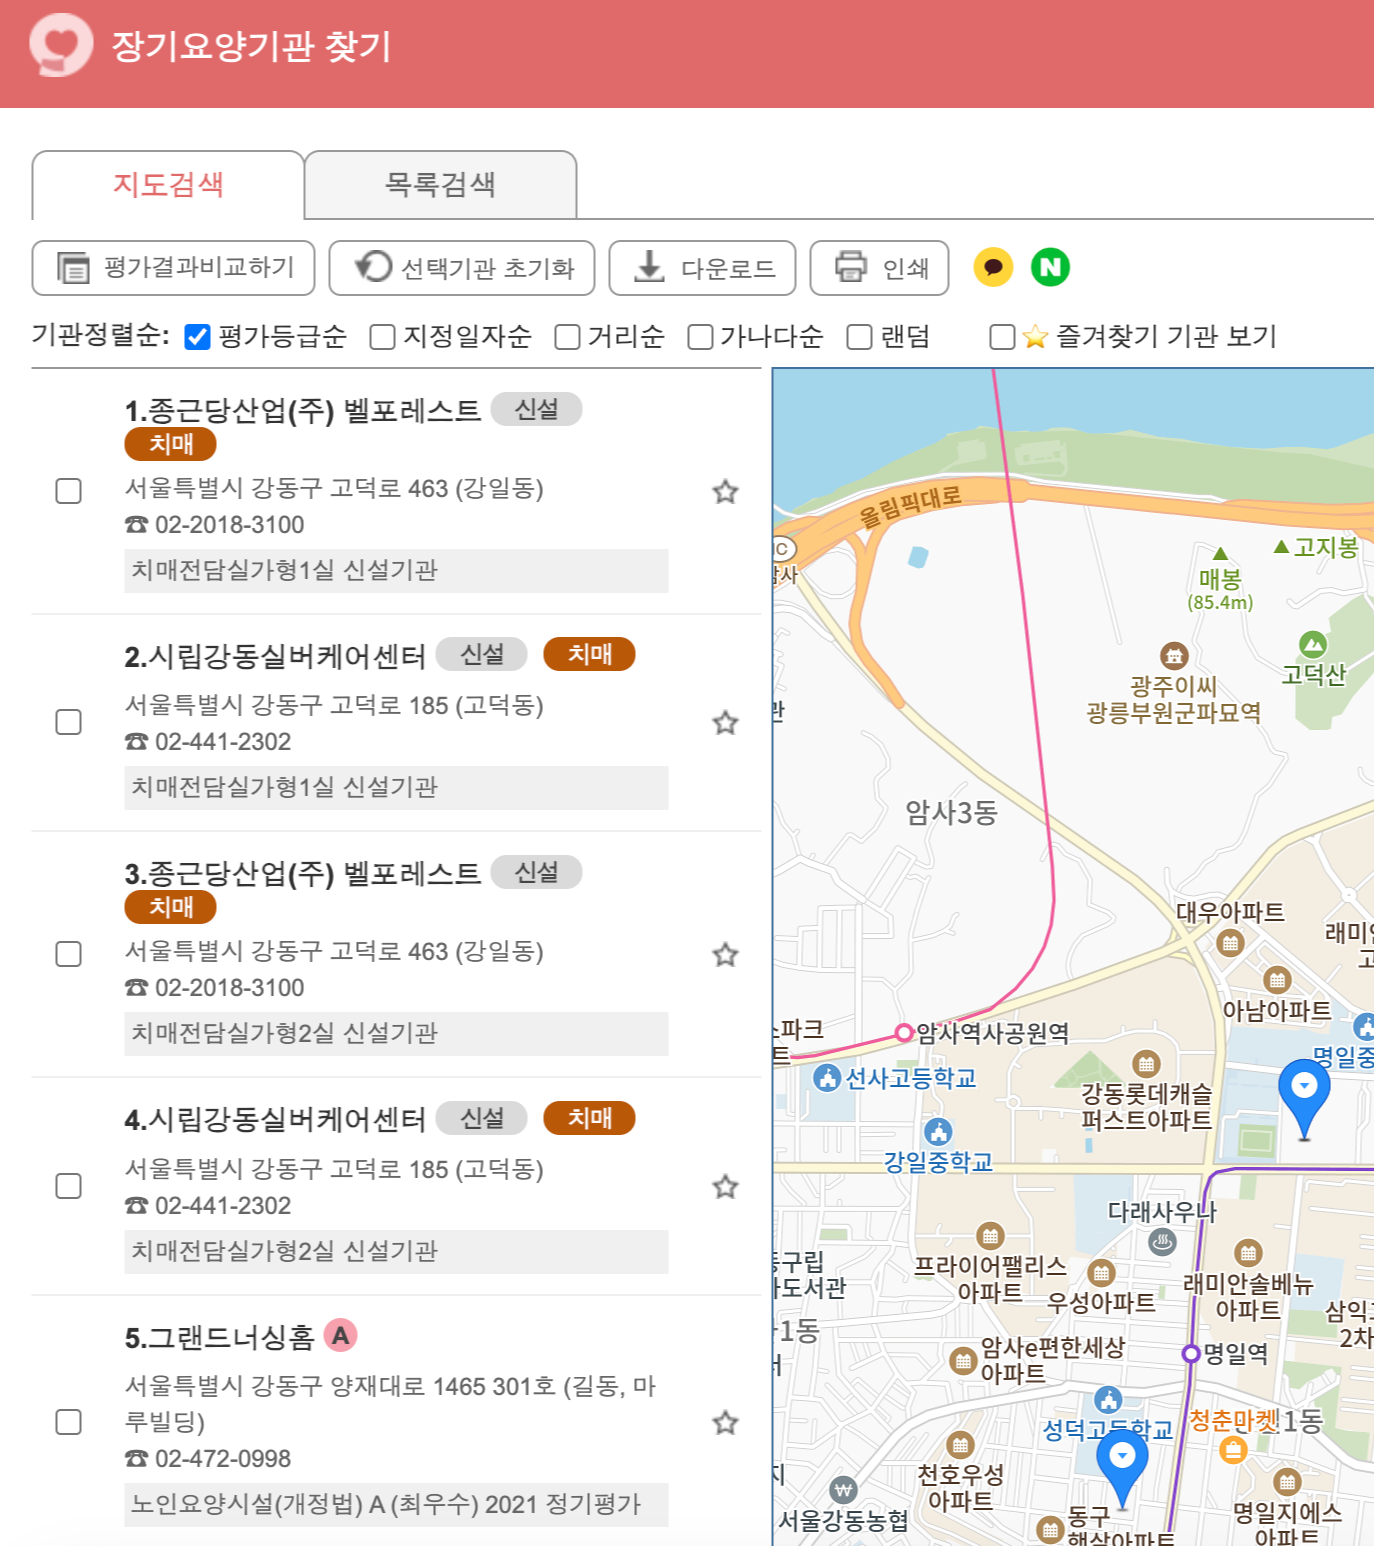Click 고지봉 peak label on map
The width and height of the screenshot is (1374, 1546).
pos(1325,547)
